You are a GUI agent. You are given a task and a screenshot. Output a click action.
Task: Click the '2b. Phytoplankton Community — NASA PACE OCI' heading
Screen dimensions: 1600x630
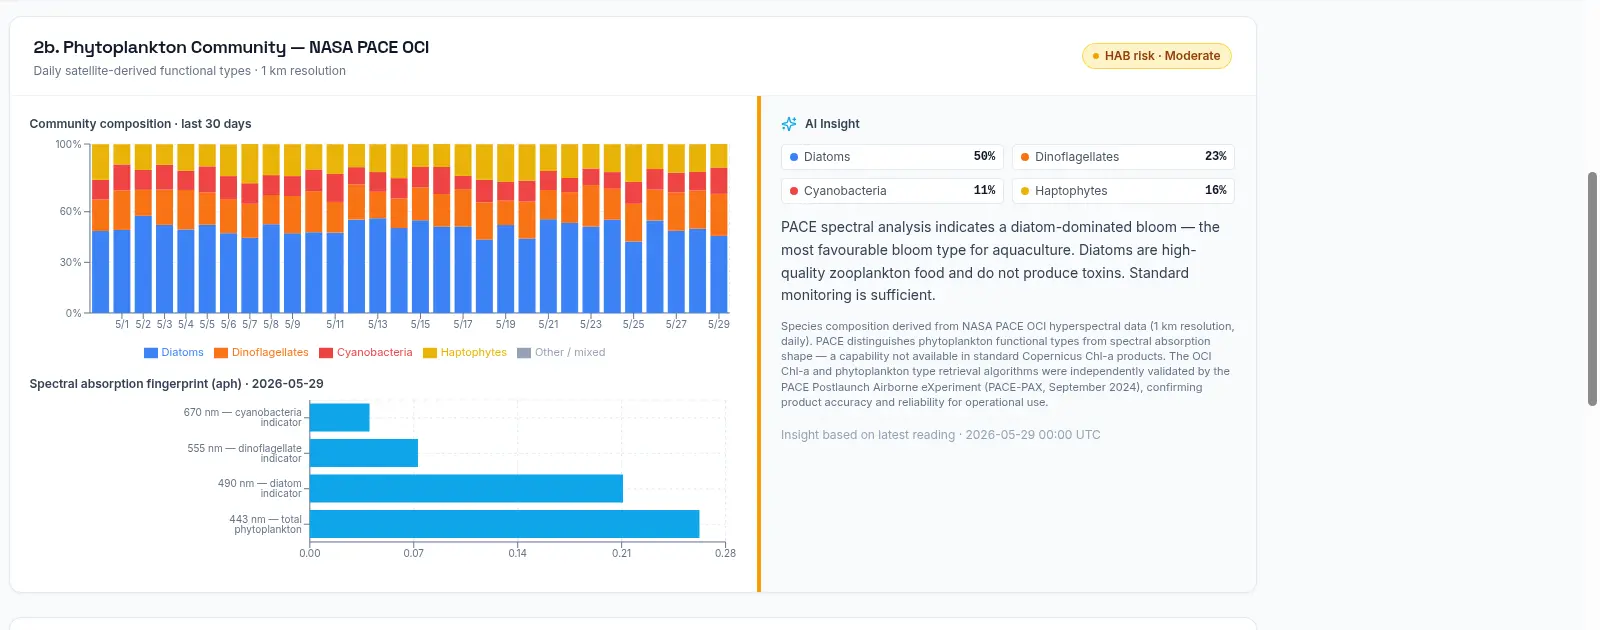click(x=231, y=47)
